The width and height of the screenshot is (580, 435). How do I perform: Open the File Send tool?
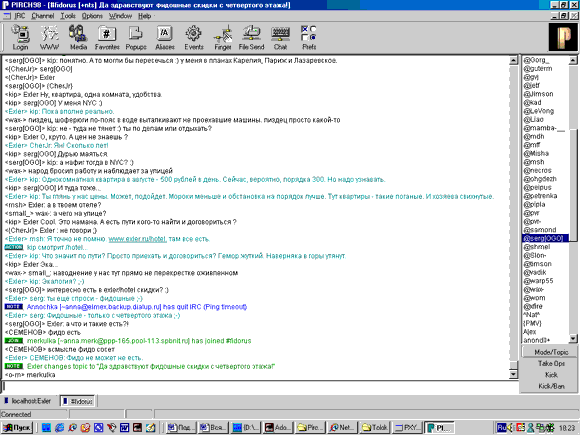(x=252, y=37)
